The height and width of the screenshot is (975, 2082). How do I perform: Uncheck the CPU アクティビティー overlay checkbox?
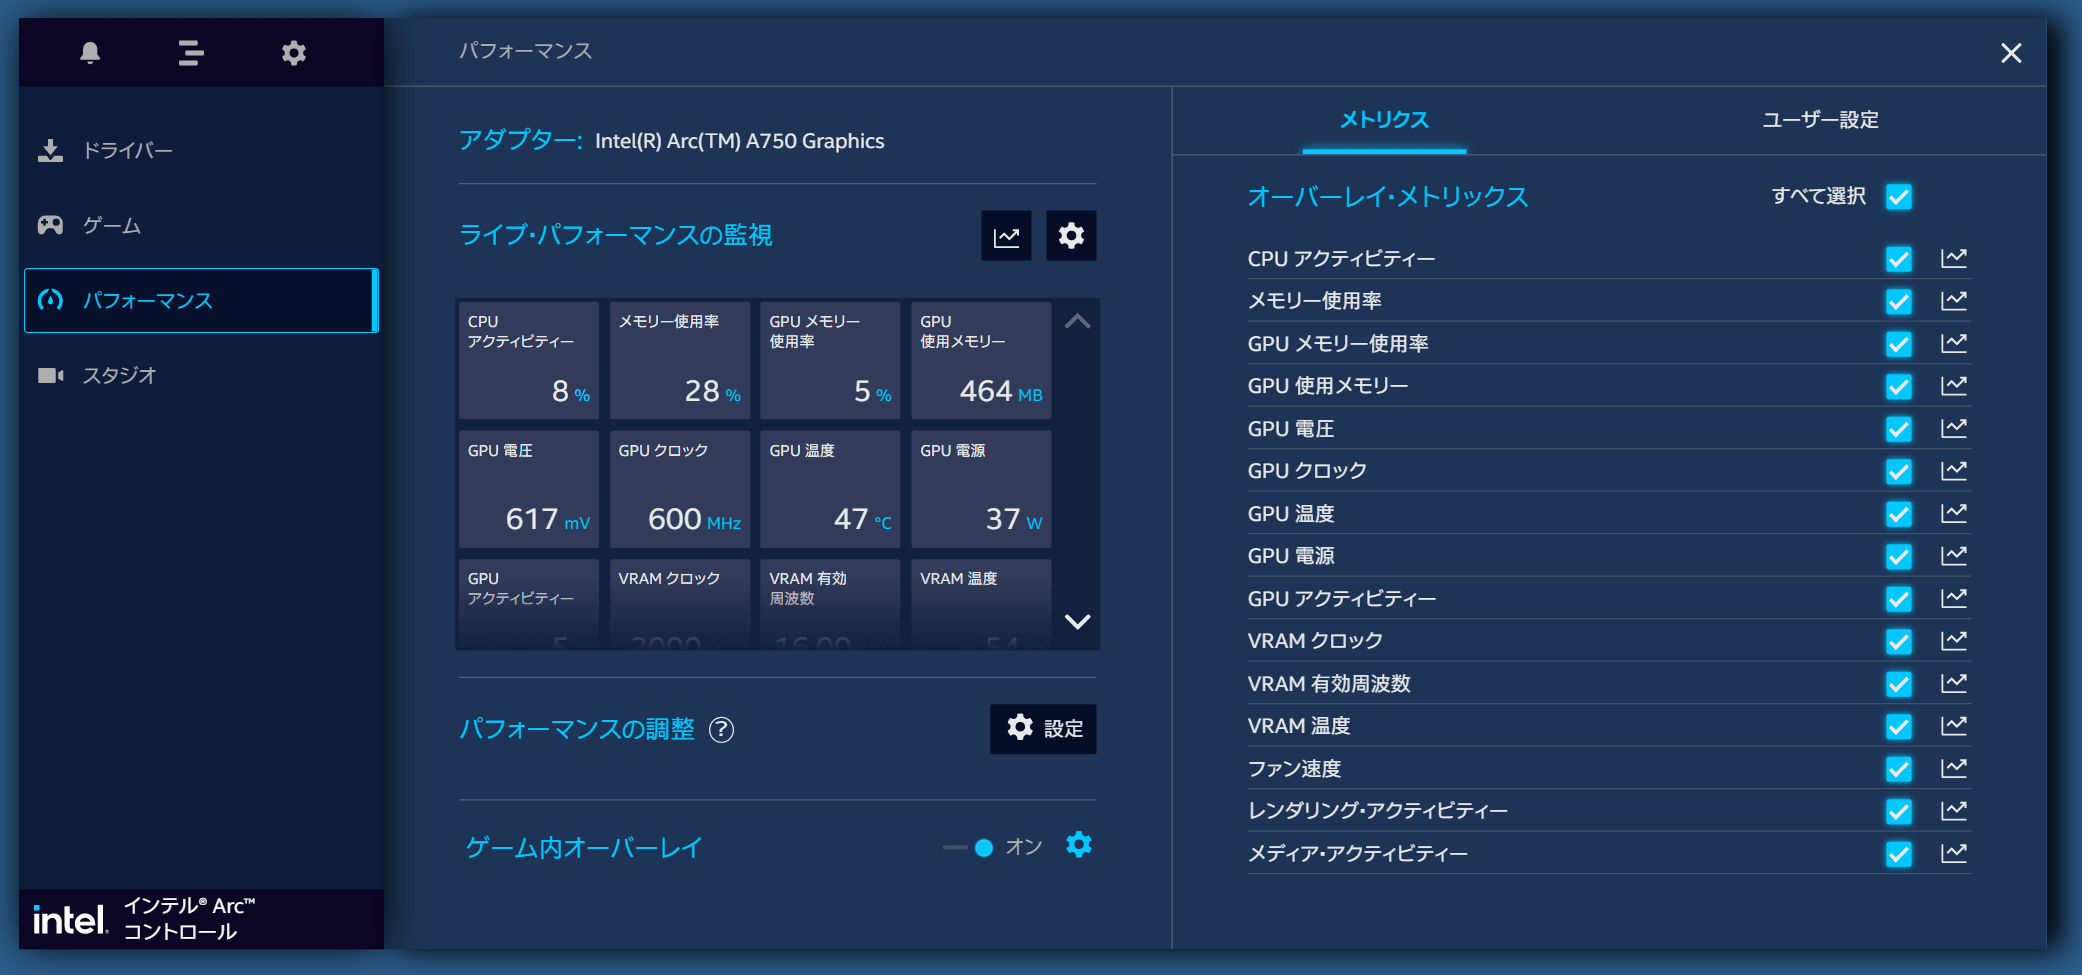[1898, 259]
